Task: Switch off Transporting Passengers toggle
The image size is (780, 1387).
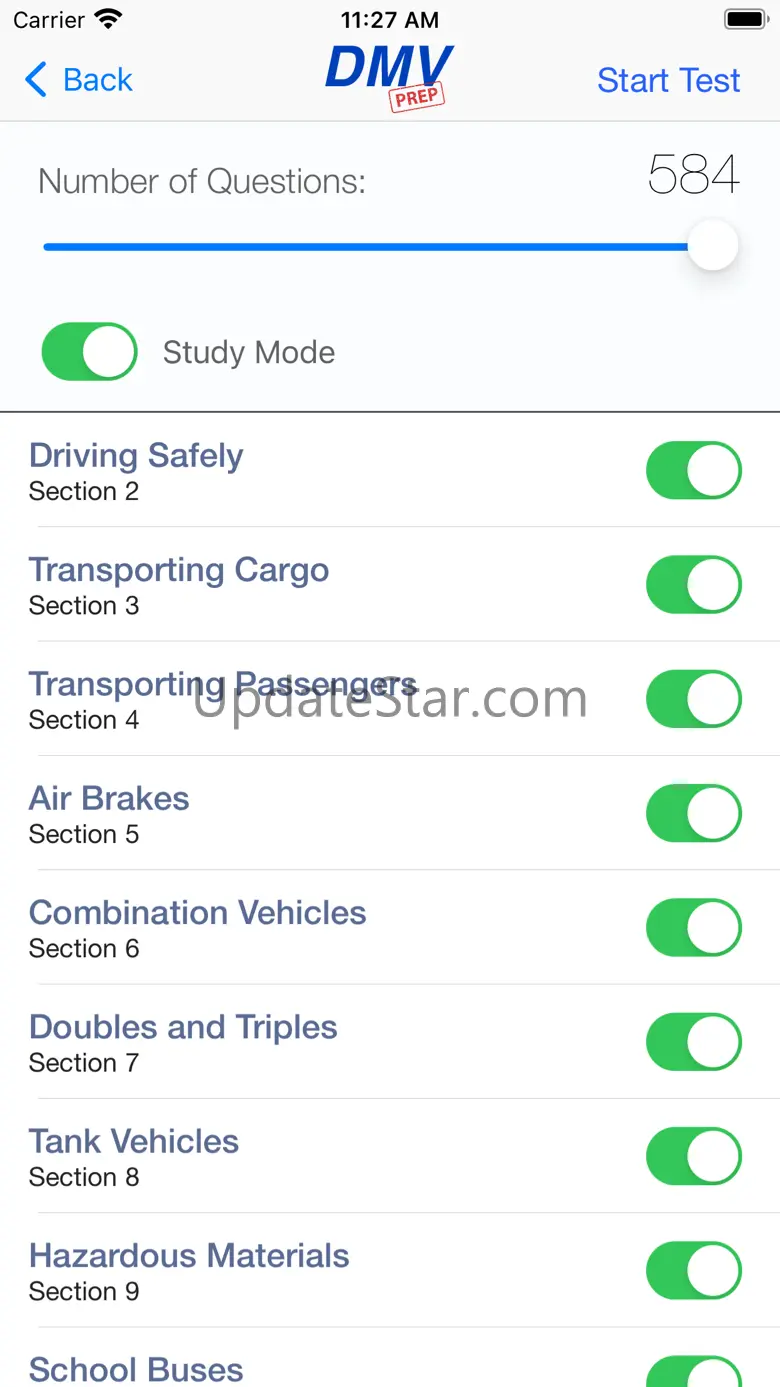Action: coord(693,699)
